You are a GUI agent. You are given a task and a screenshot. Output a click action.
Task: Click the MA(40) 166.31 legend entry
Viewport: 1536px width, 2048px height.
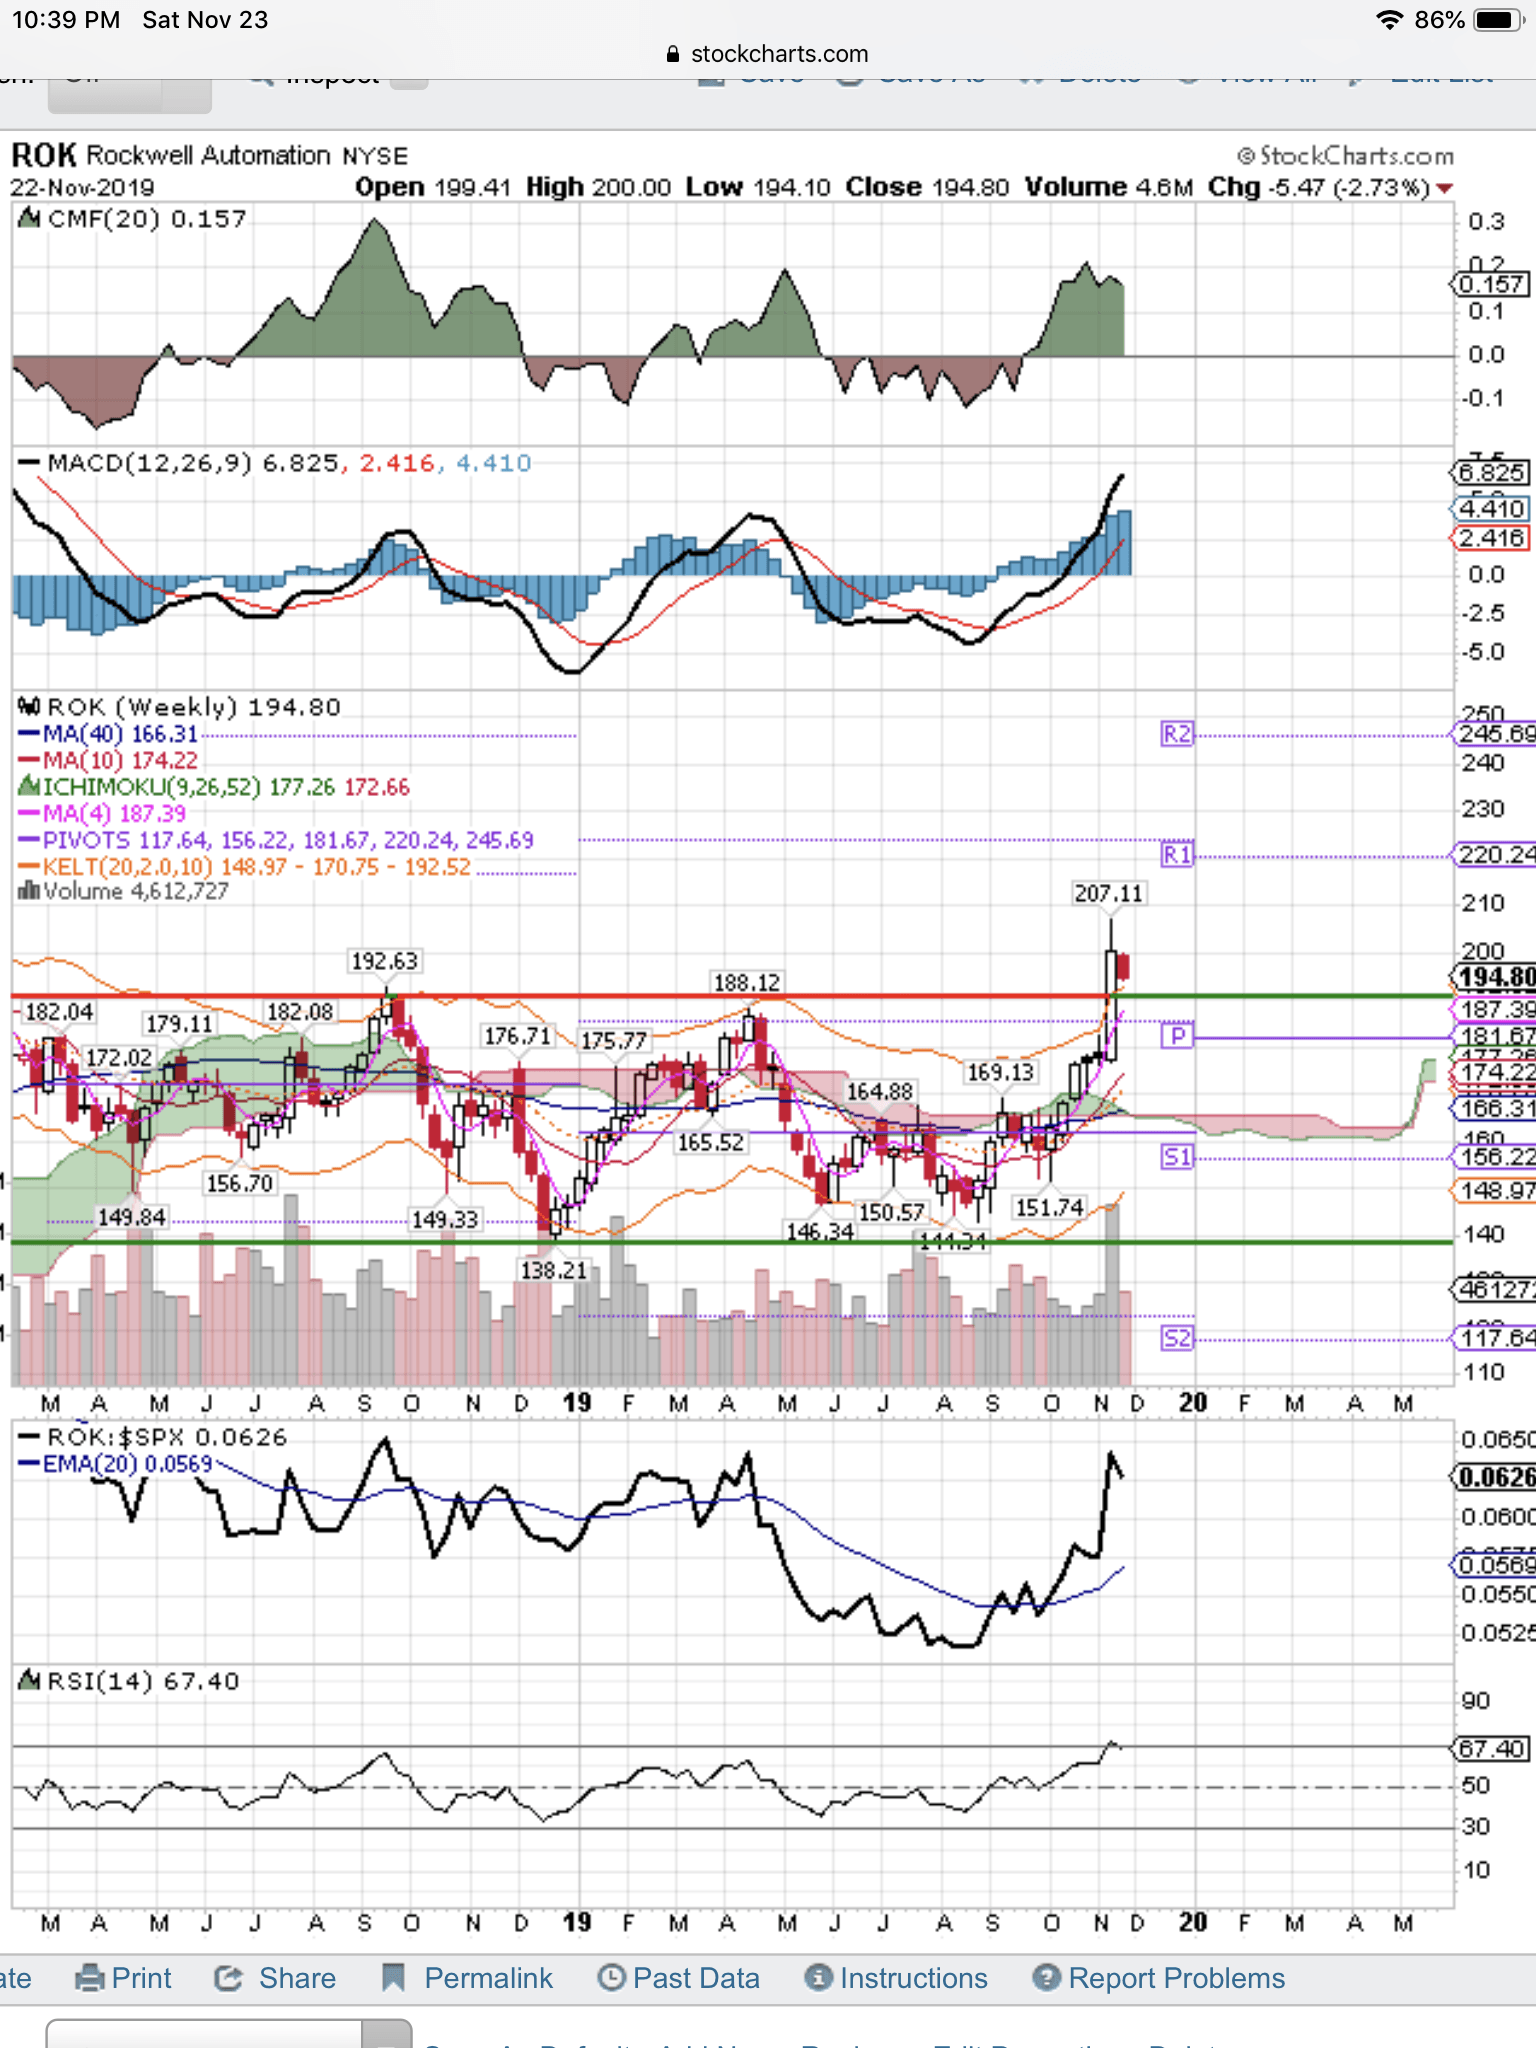pos(108,734)
